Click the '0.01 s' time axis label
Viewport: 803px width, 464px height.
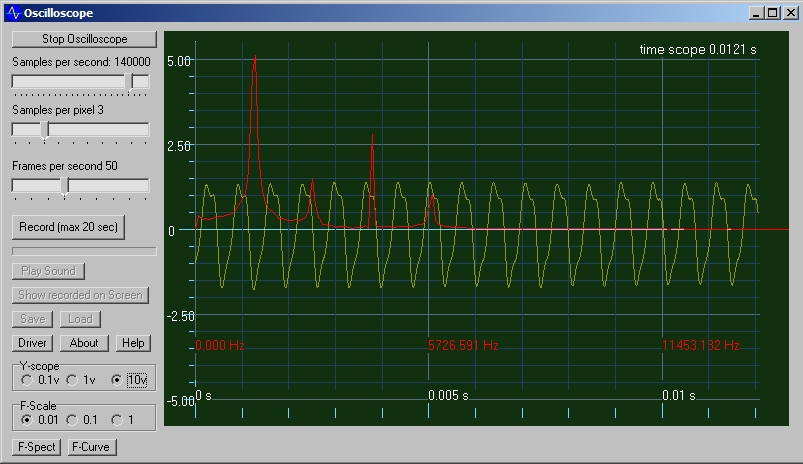(x=679, y=395)
